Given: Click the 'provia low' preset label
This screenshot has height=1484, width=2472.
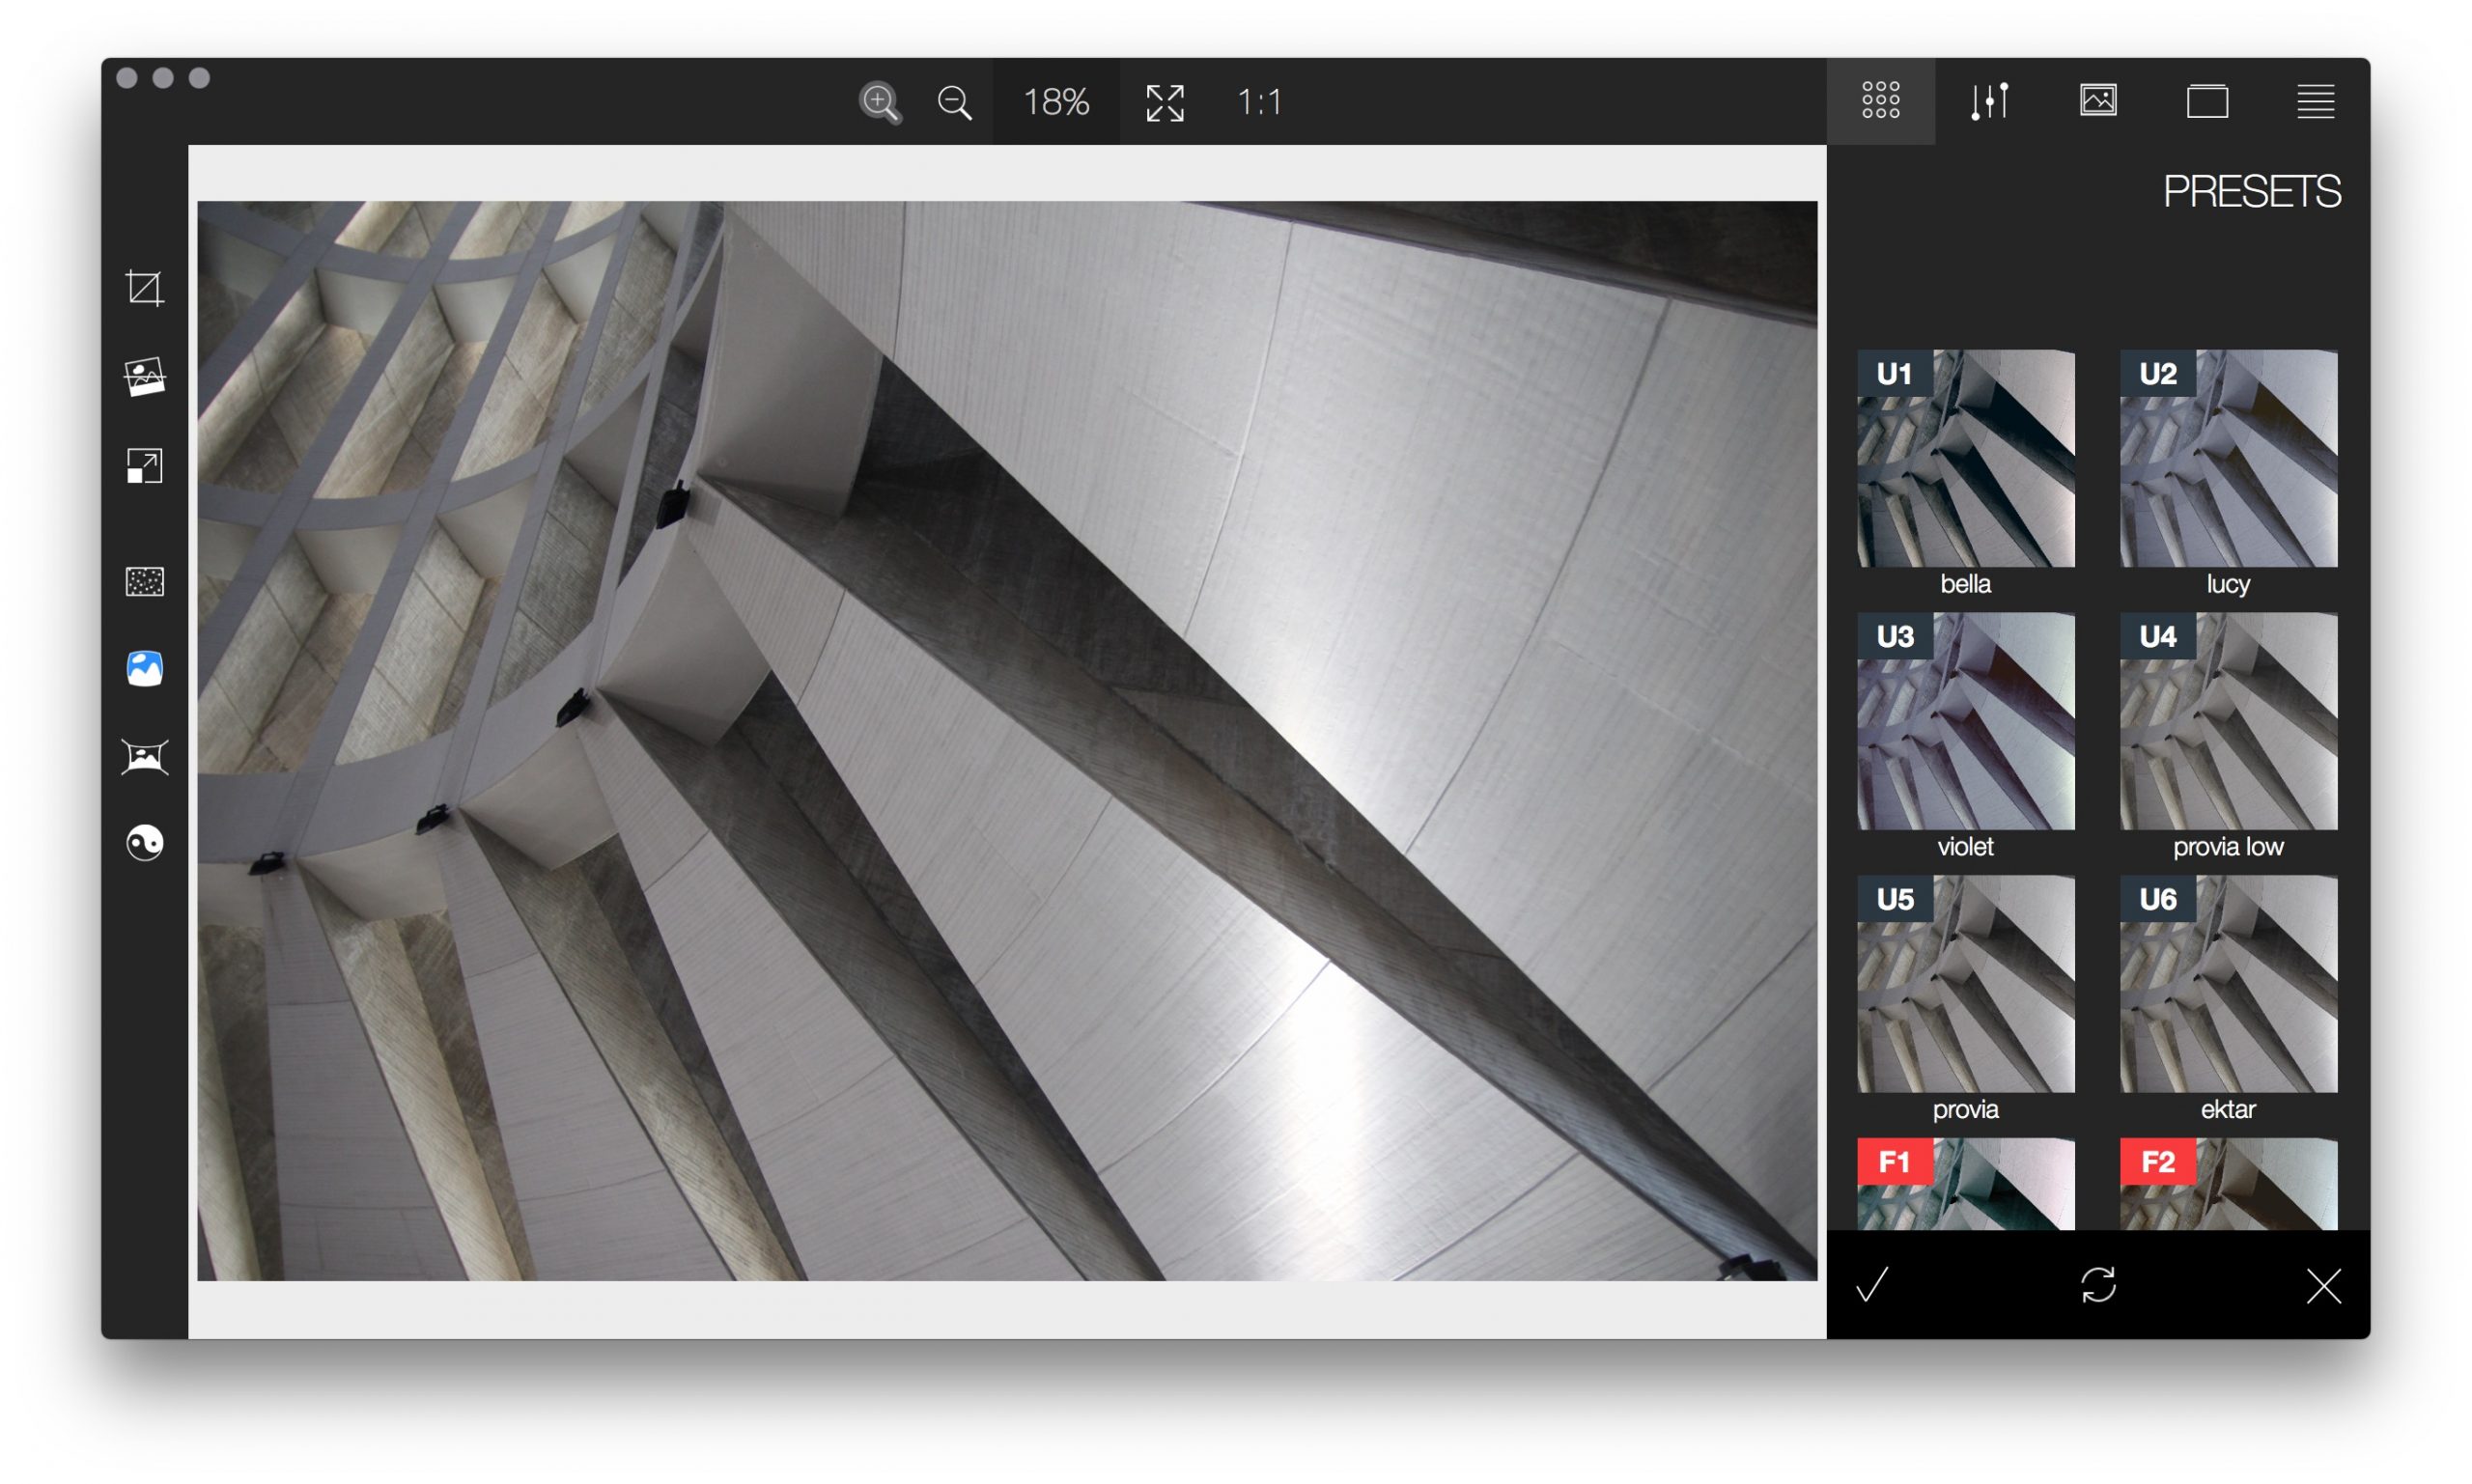Looking at the screenshot, I should point(2228,847).
